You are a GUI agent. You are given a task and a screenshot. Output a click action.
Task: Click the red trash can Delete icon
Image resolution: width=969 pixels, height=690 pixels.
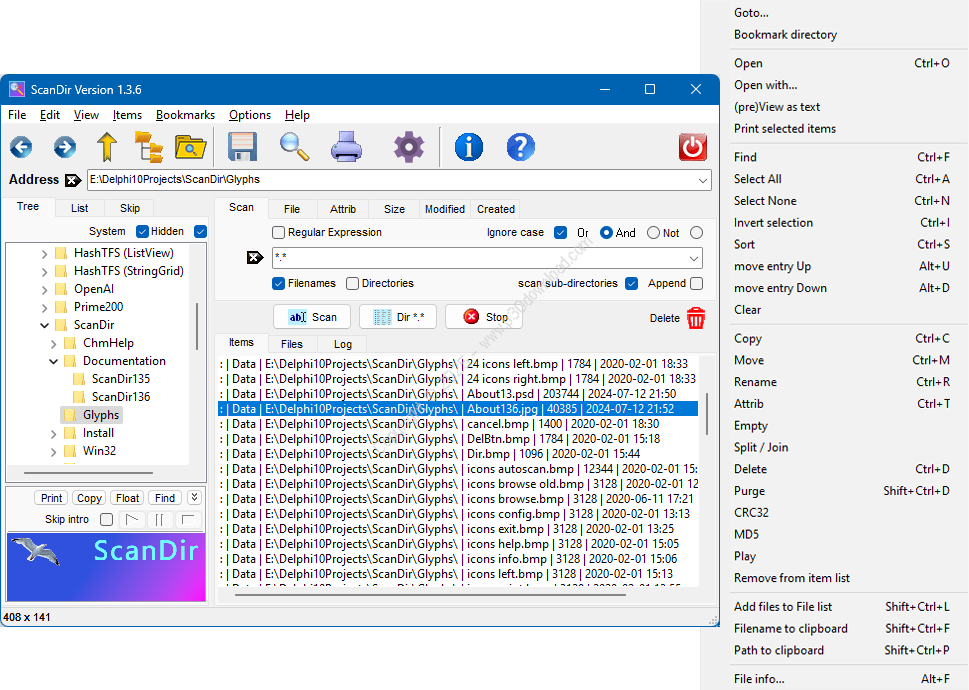tap(696, 318)
